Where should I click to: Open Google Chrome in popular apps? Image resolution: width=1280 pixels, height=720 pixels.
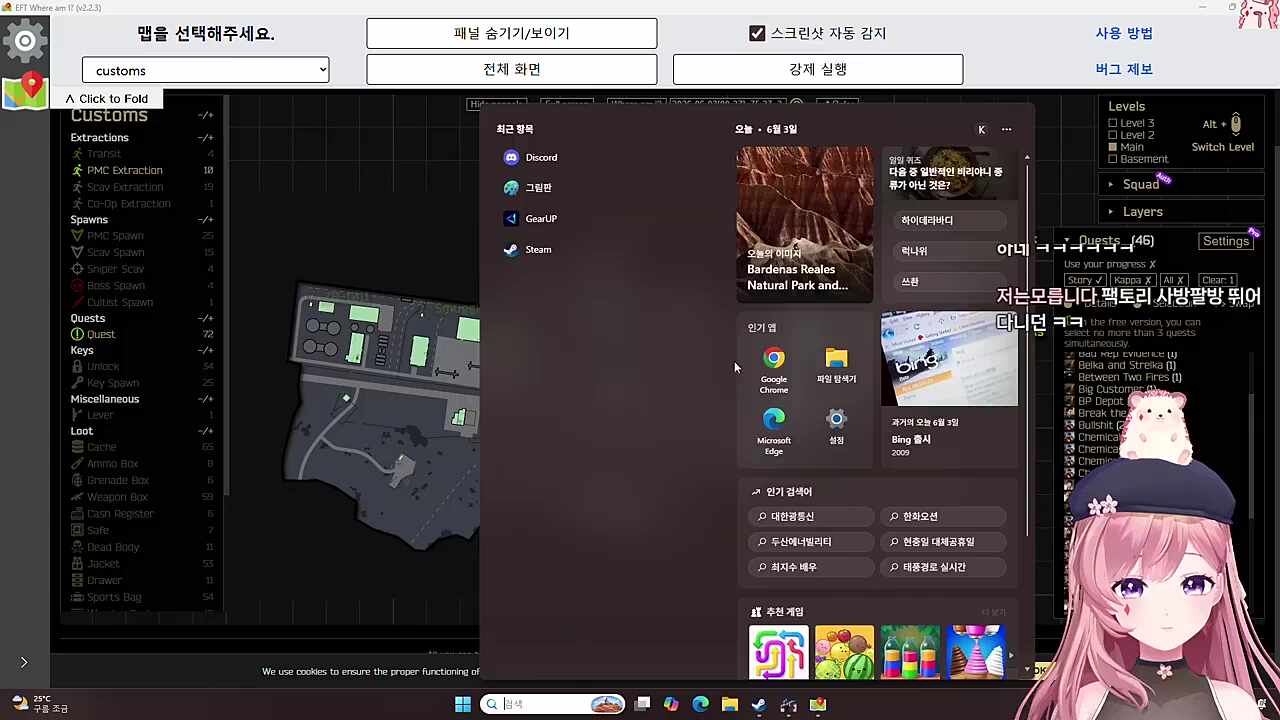pos(774,369)
